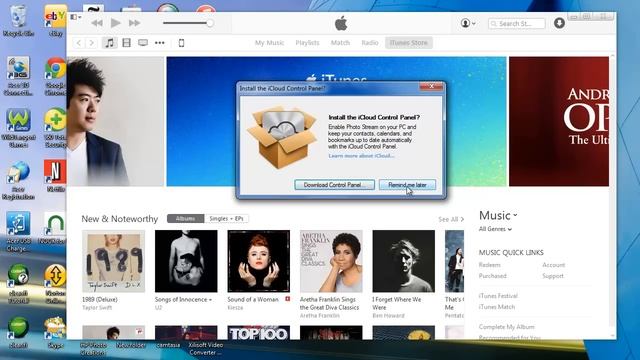The height and width of the screenshot is (360, 640).
Task: Switch to the Playlists tab
Action: point(307,43)
